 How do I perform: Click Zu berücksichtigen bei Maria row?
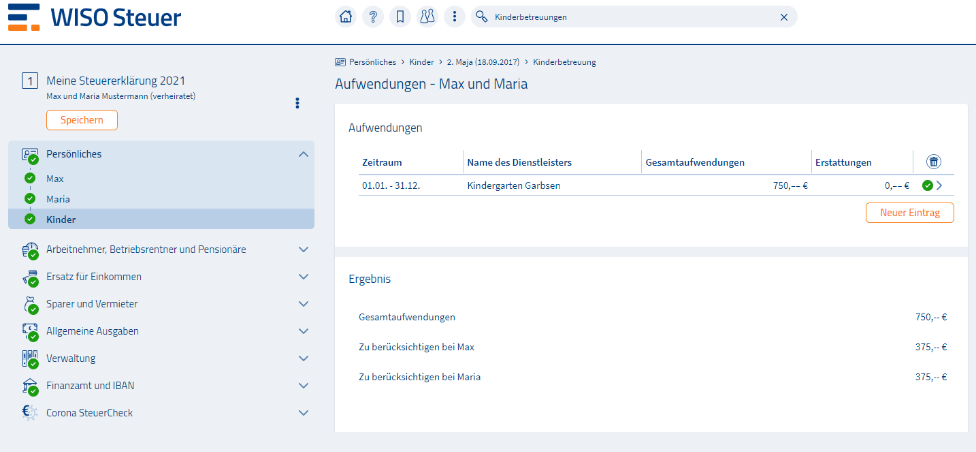coord(652,377)
